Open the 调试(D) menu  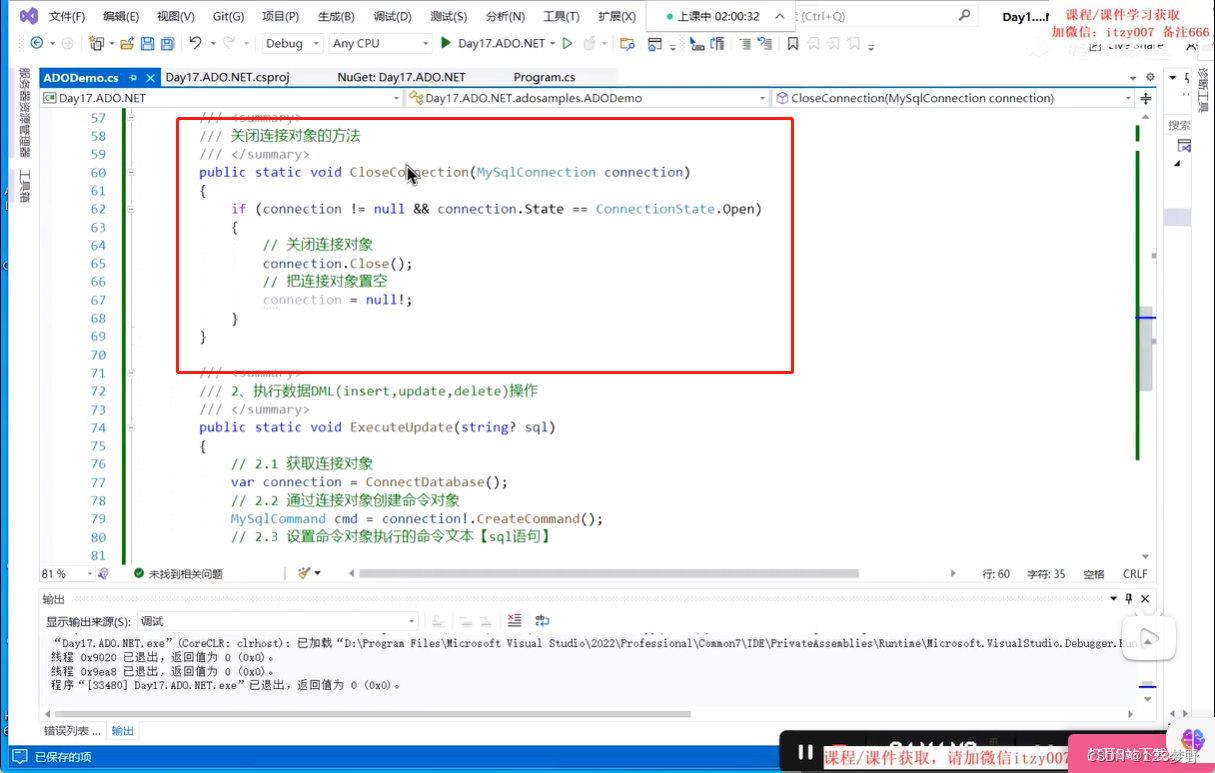[x=391, y=16]
